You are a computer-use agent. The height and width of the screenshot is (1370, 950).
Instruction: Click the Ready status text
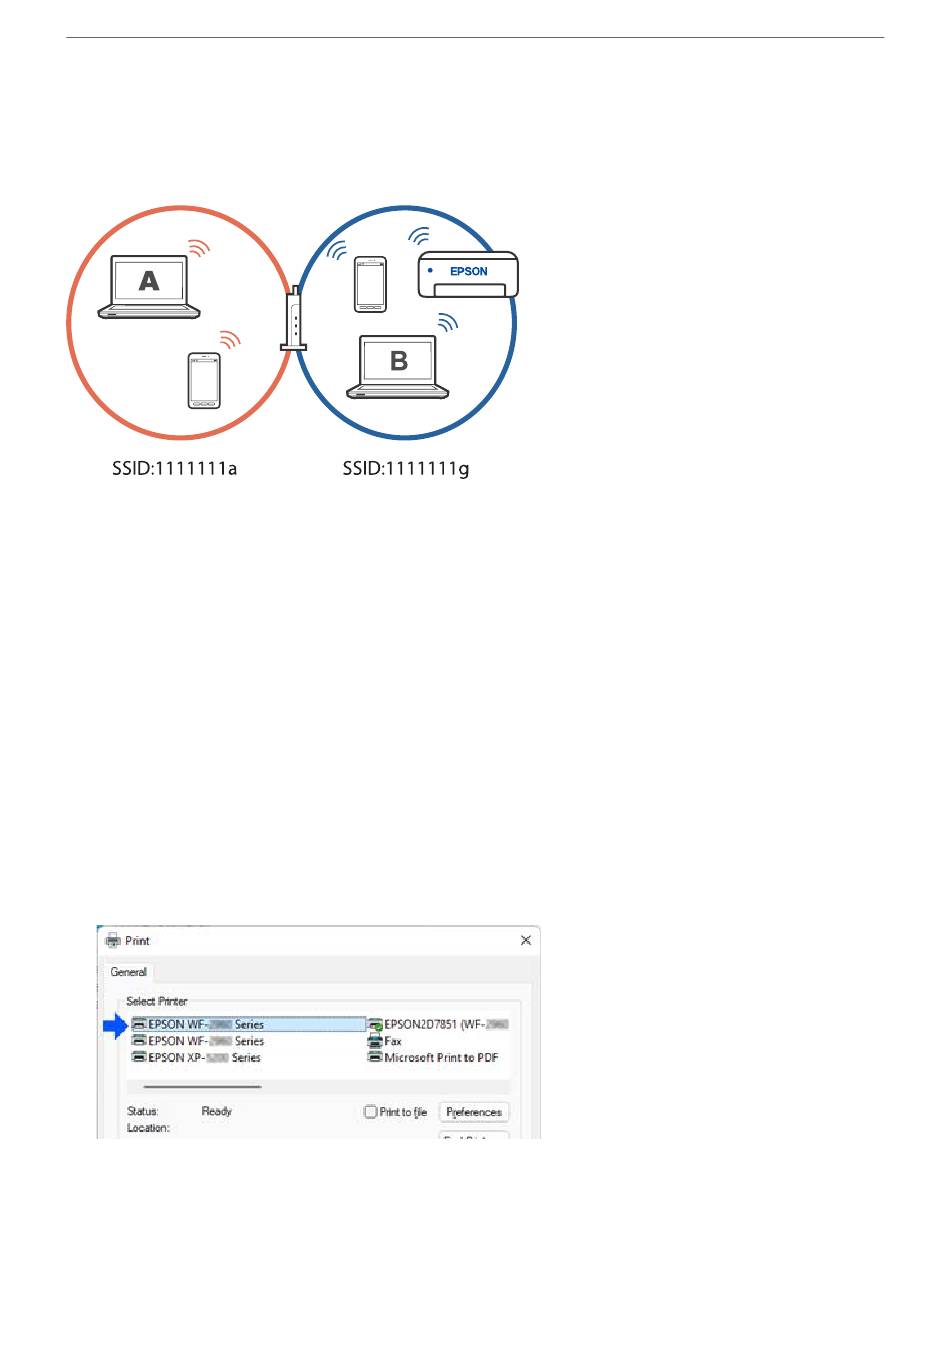[216, 1111]
